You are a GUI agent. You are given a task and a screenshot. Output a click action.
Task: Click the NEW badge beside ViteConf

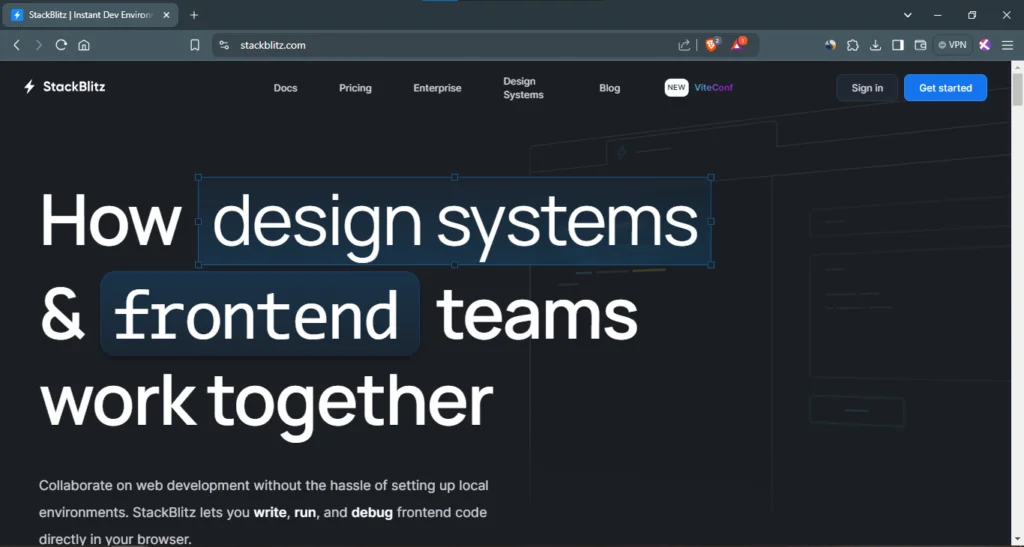coord(677,87)
